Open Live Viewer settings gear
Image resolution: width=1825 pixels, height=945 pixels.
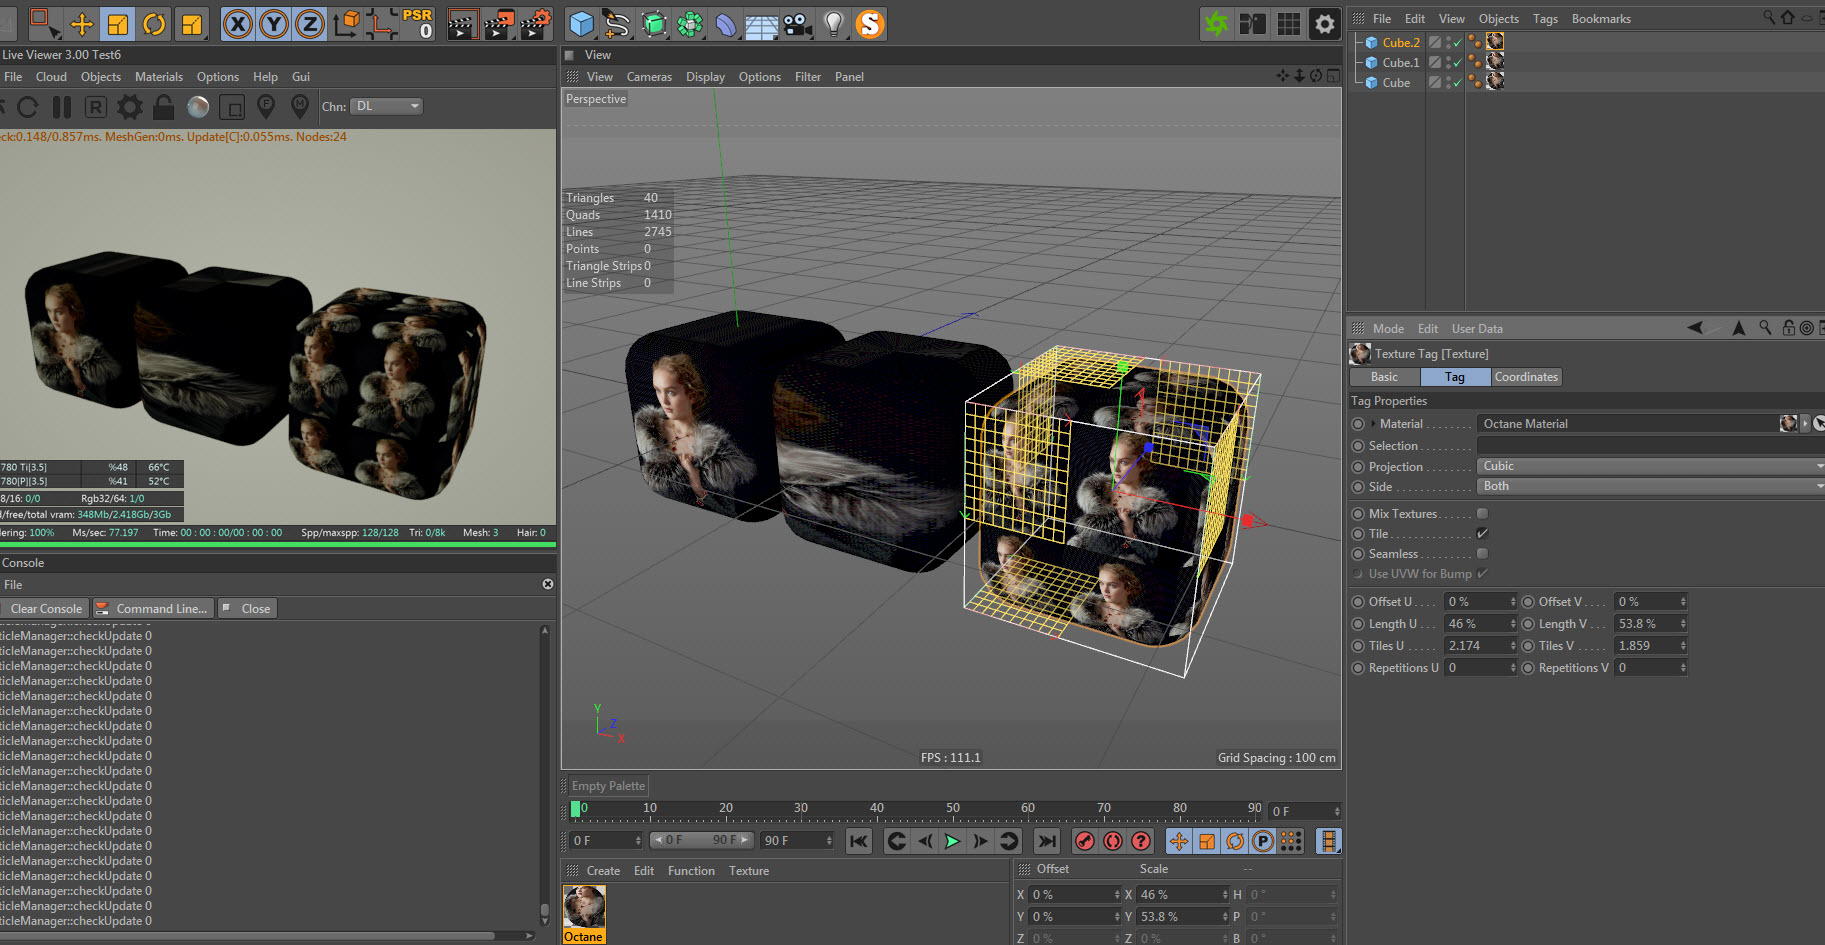pos(129,107)
